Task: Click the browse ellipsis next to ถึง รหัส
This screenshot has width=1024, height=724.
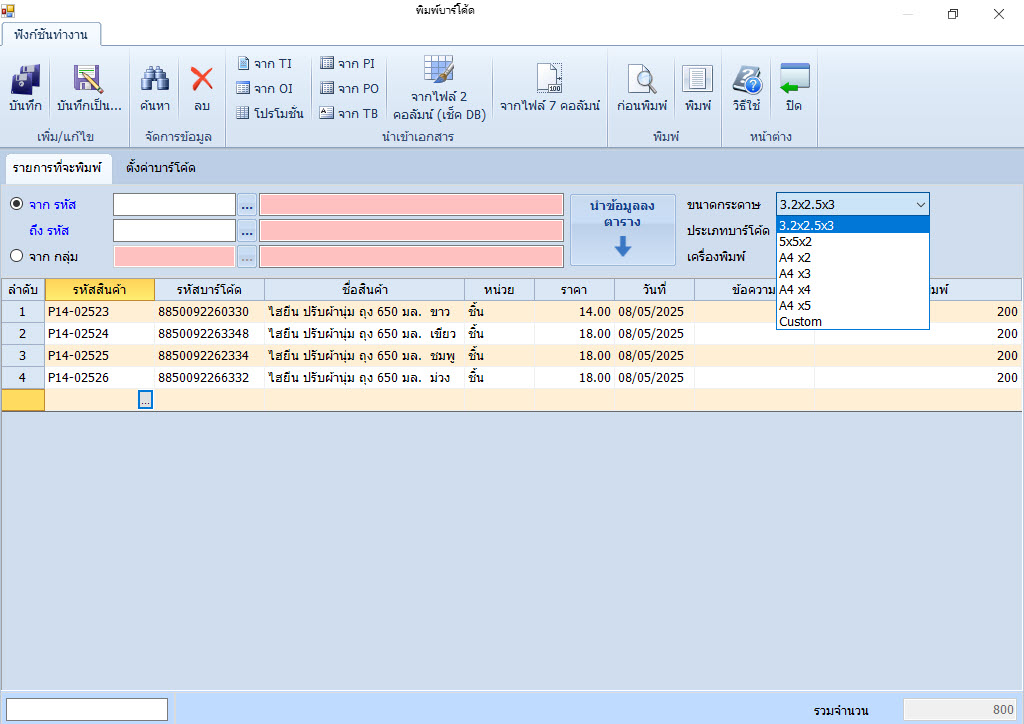Action: point(246,232)
